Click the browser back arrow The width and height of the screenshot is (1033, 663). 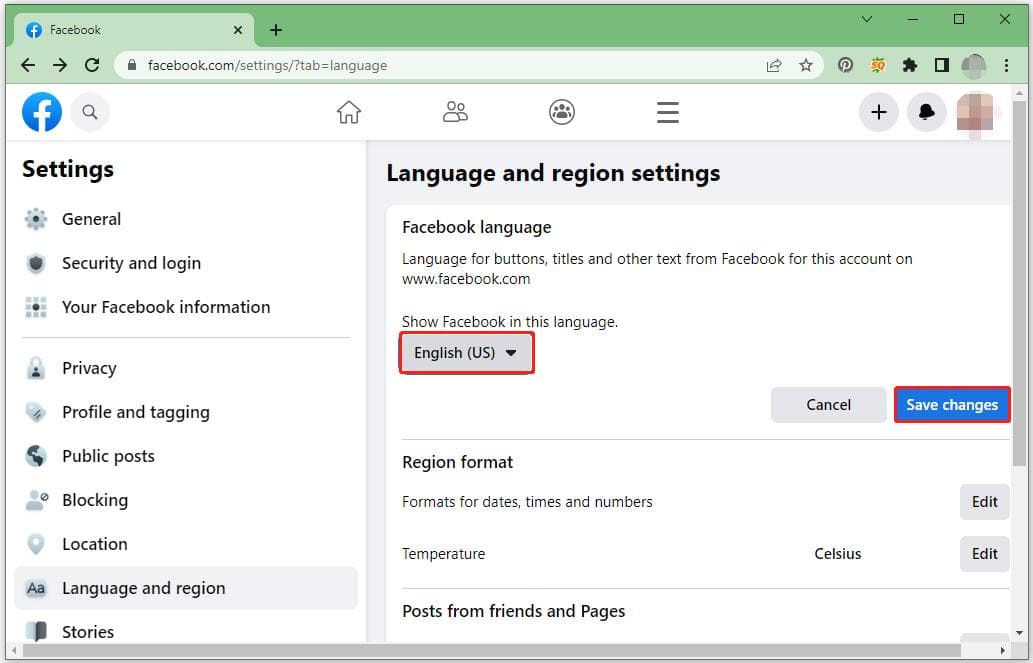tap(28, 65)
